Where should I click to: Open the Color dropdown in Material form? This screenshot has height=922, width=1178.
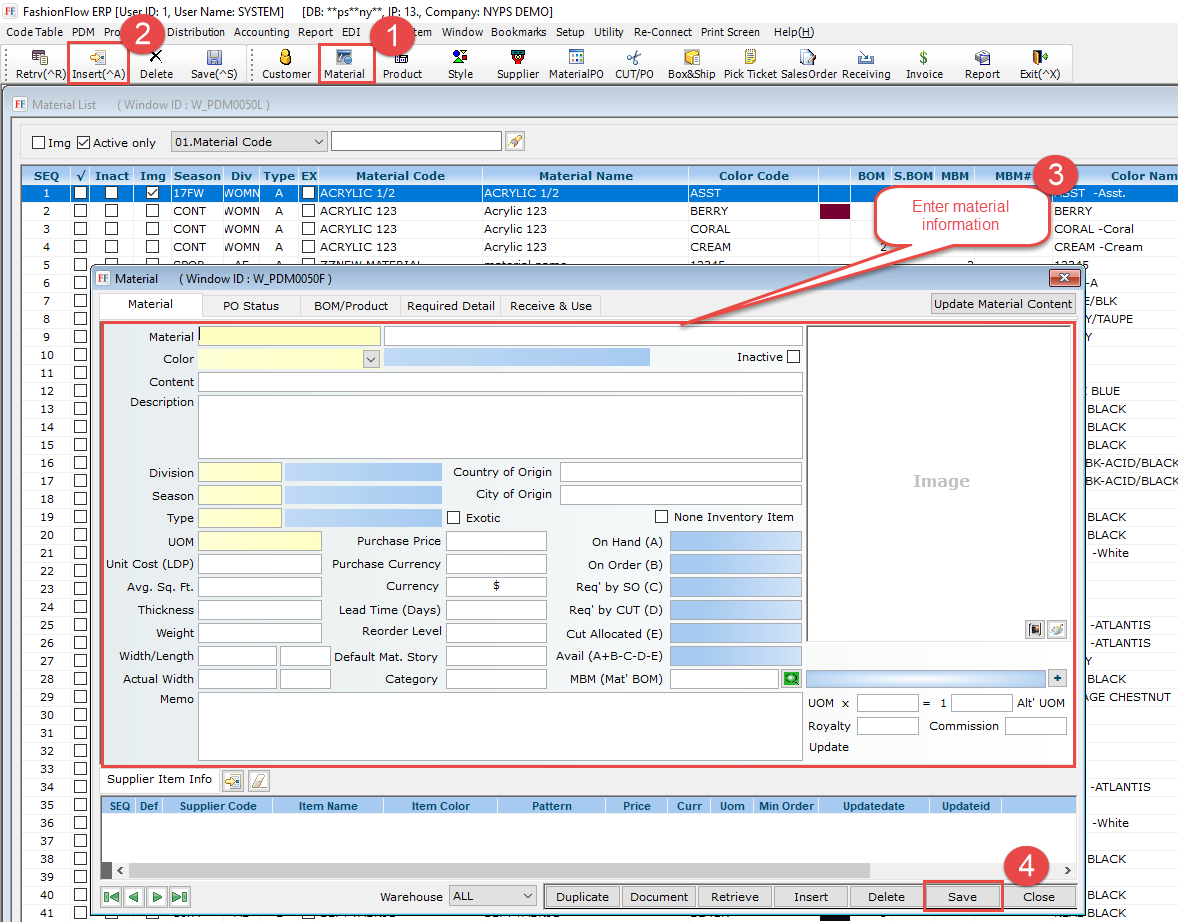[371, 359]
